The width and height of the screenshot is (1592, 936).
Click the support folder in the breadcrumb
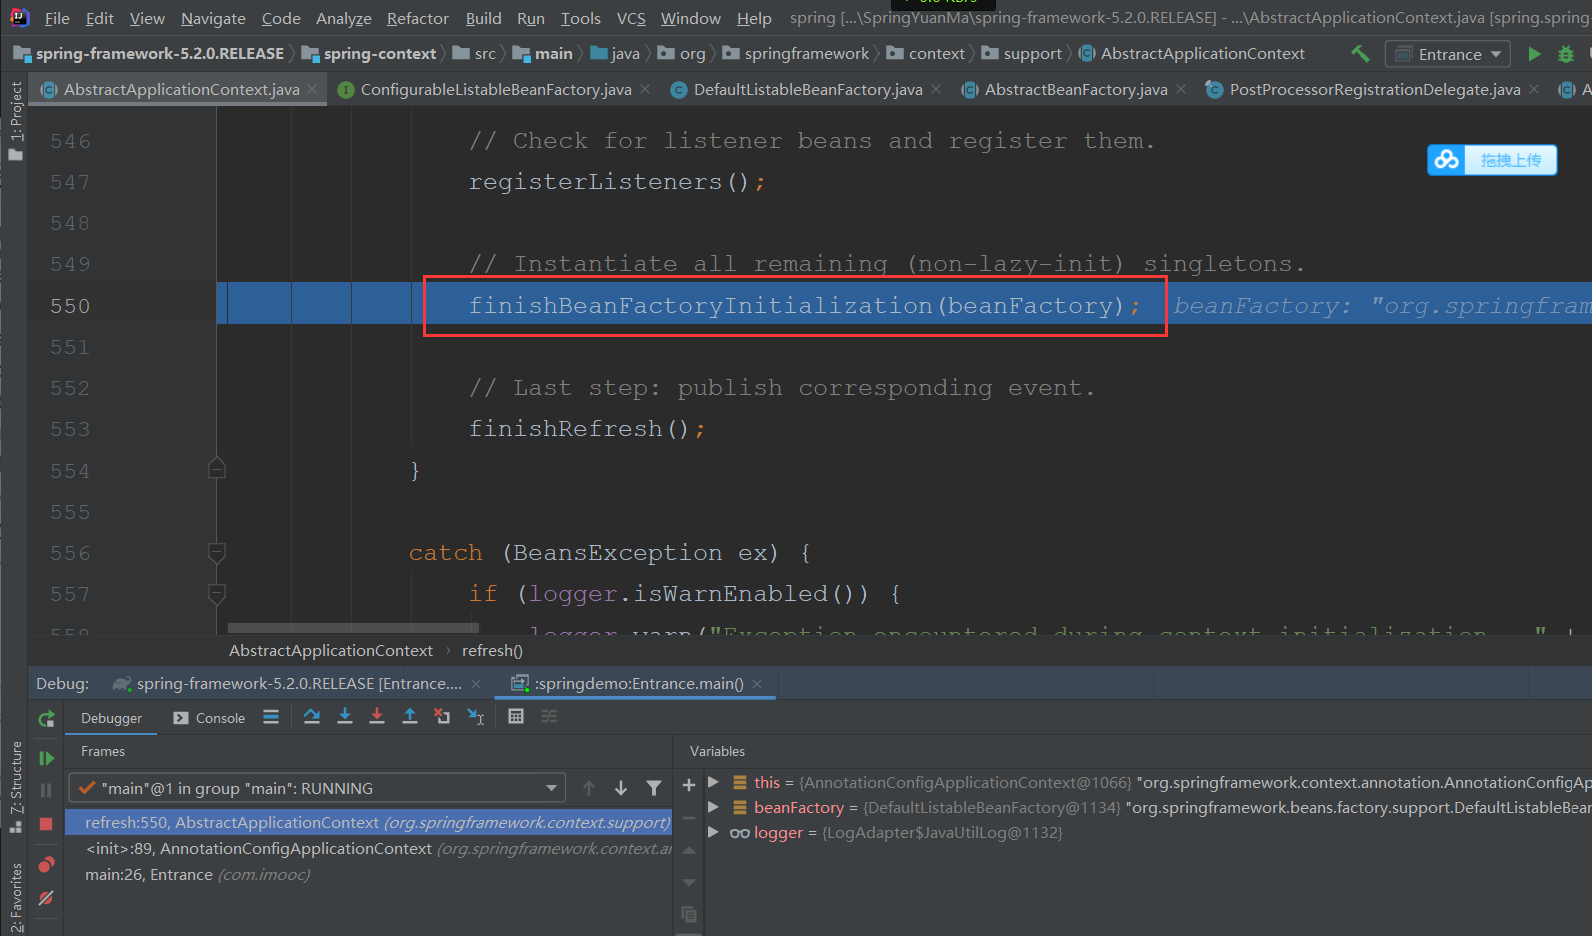(x=1022, y=54)
